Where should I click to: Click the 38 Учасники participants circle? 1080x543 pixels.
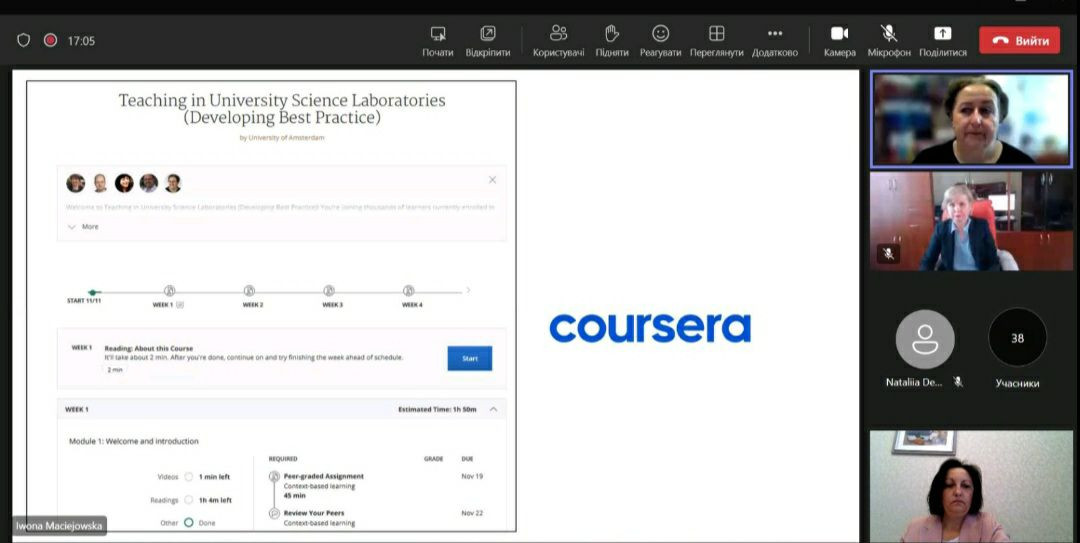tap(1017, 338)
